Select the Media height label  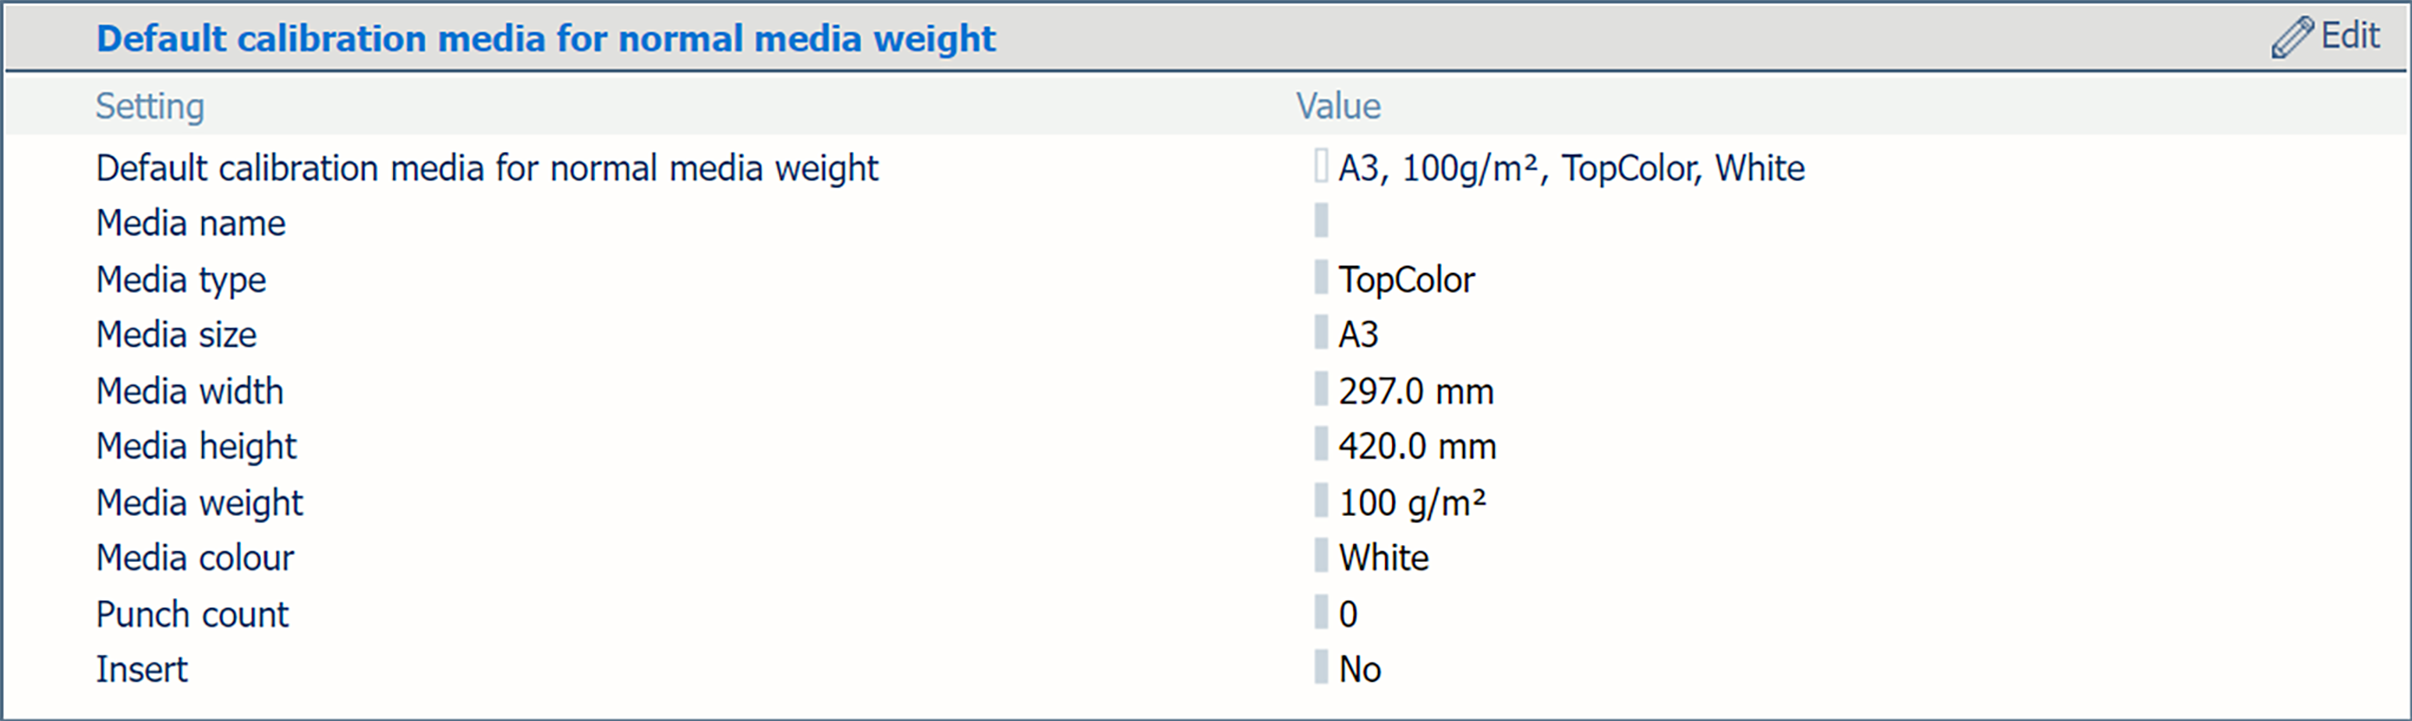coord(196,446)
